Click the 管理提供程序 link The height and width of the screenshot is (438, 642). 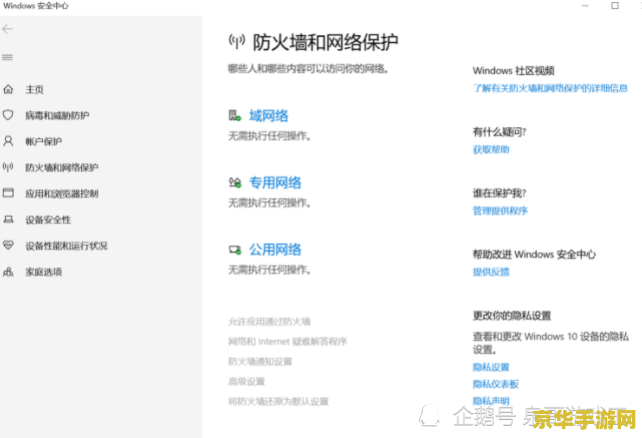click(x=500, y=211)
